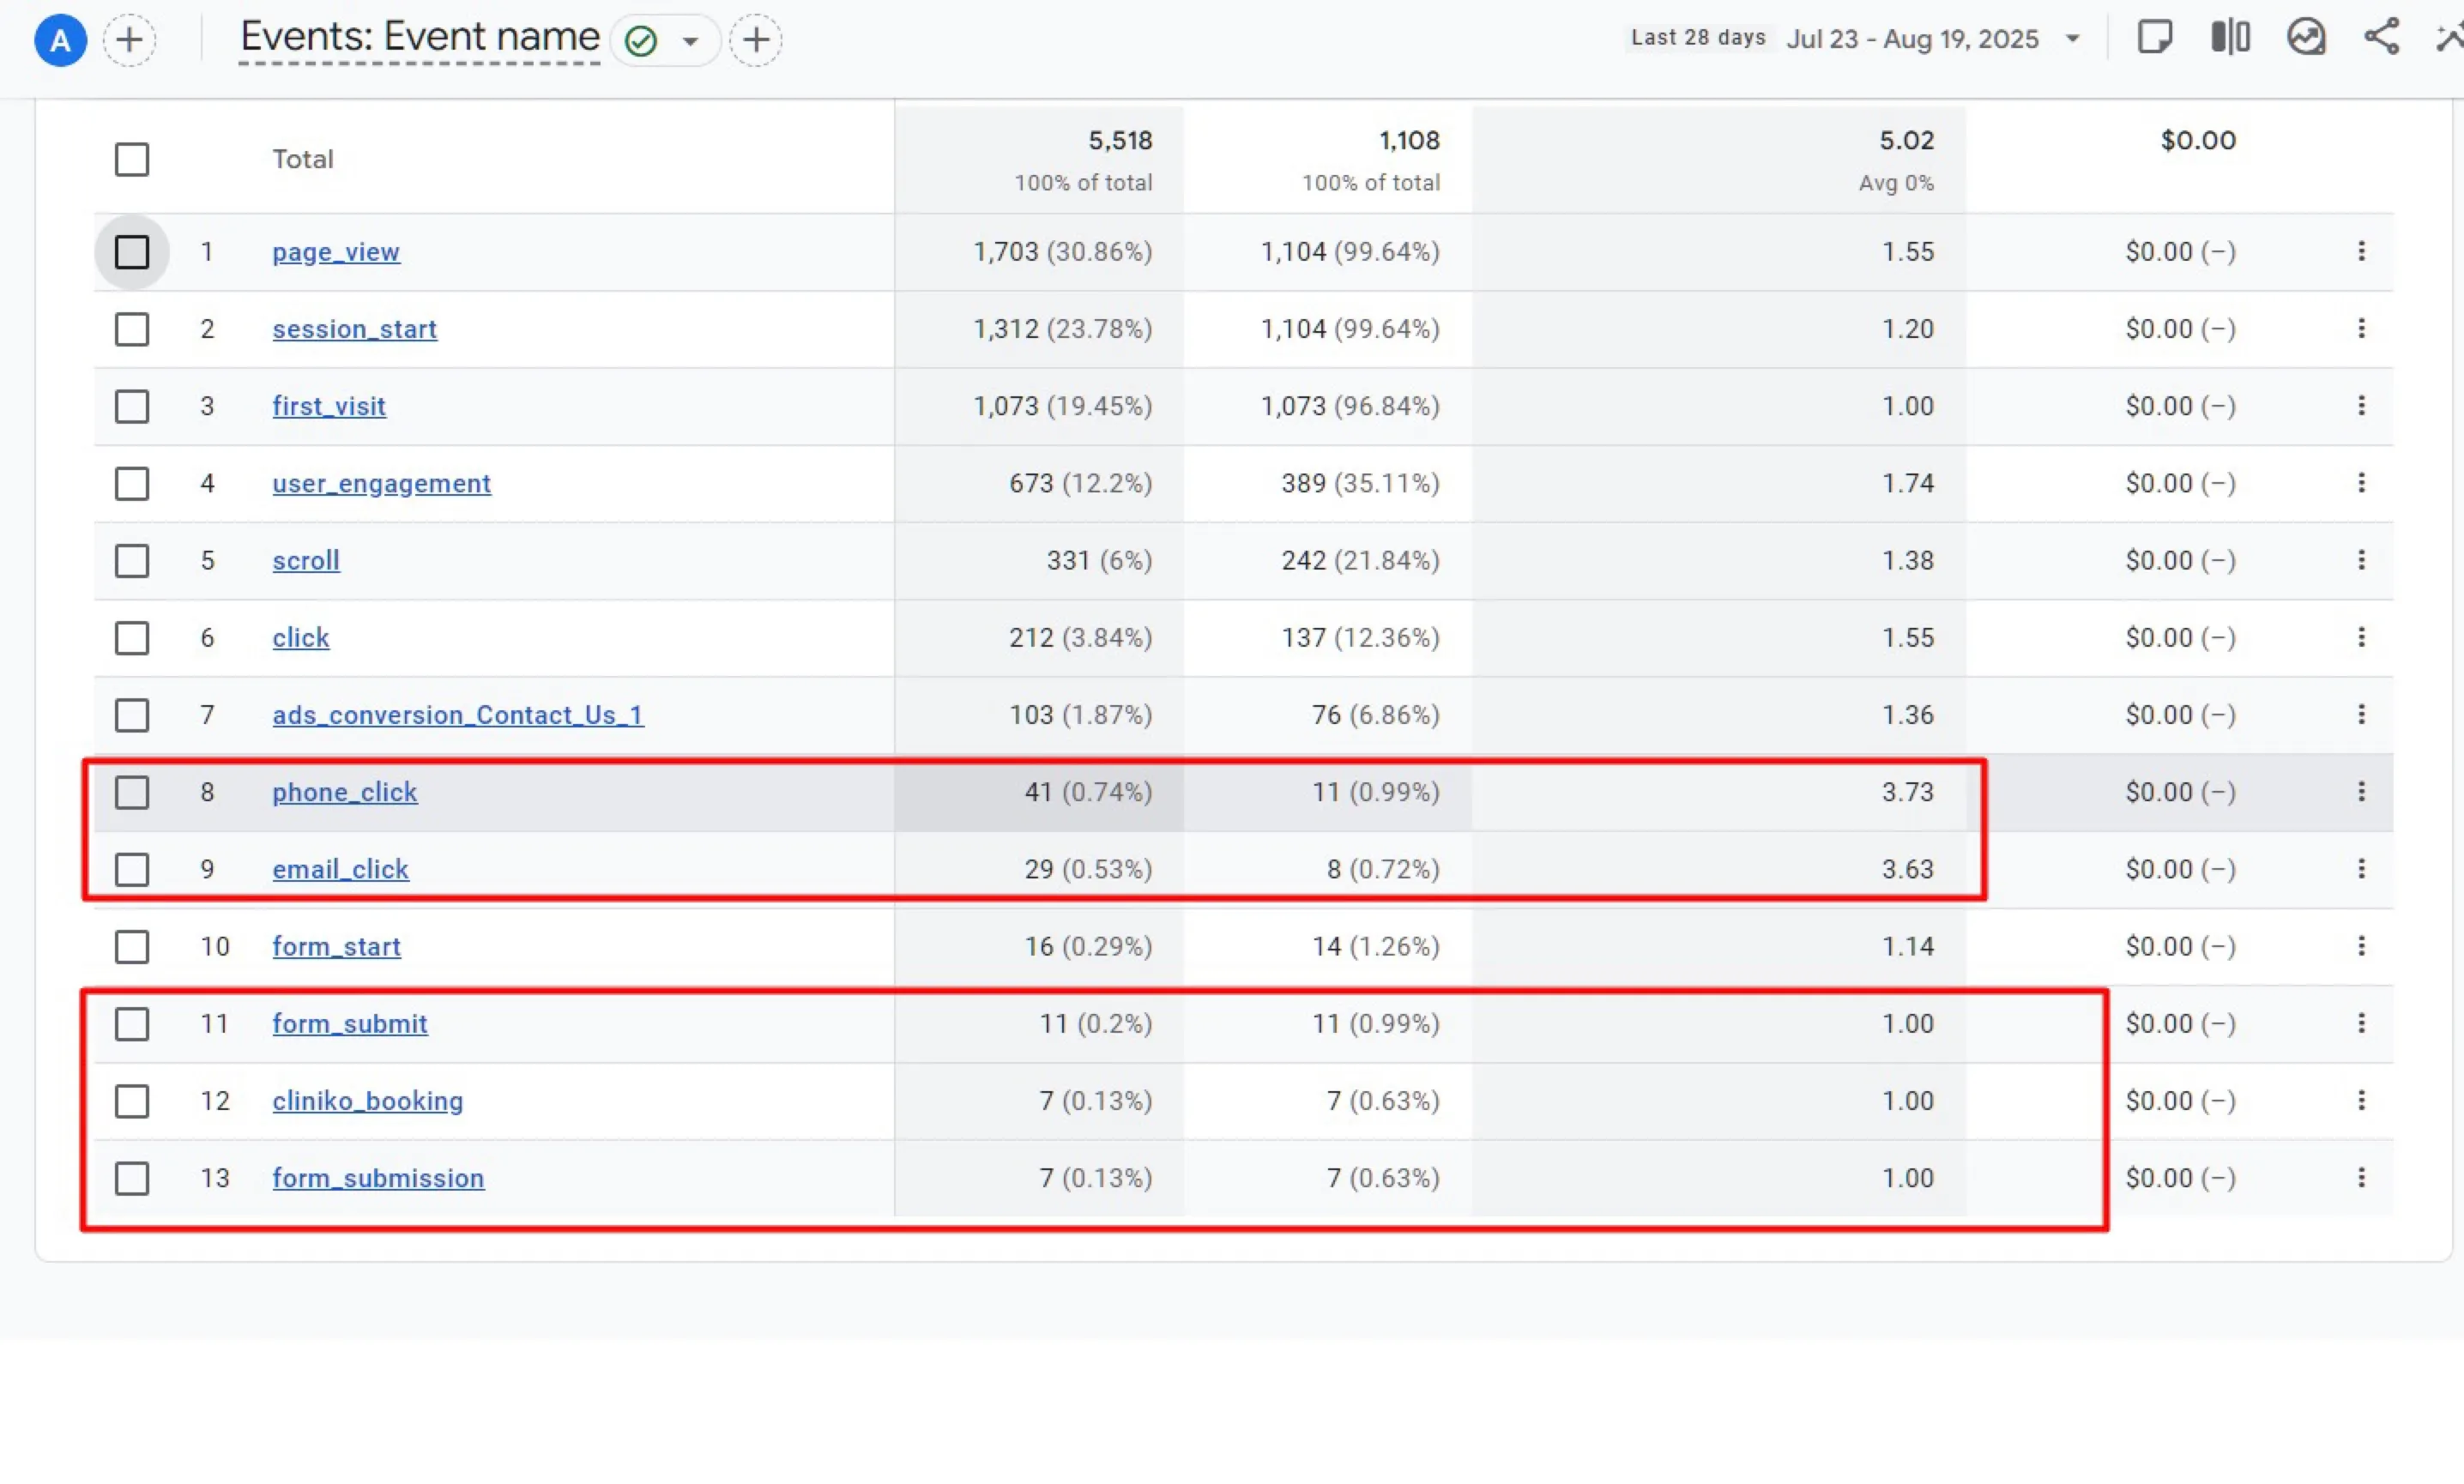2464x1484 pixels.
Task: Tick the email_click row checkbox
Action: 132,870
